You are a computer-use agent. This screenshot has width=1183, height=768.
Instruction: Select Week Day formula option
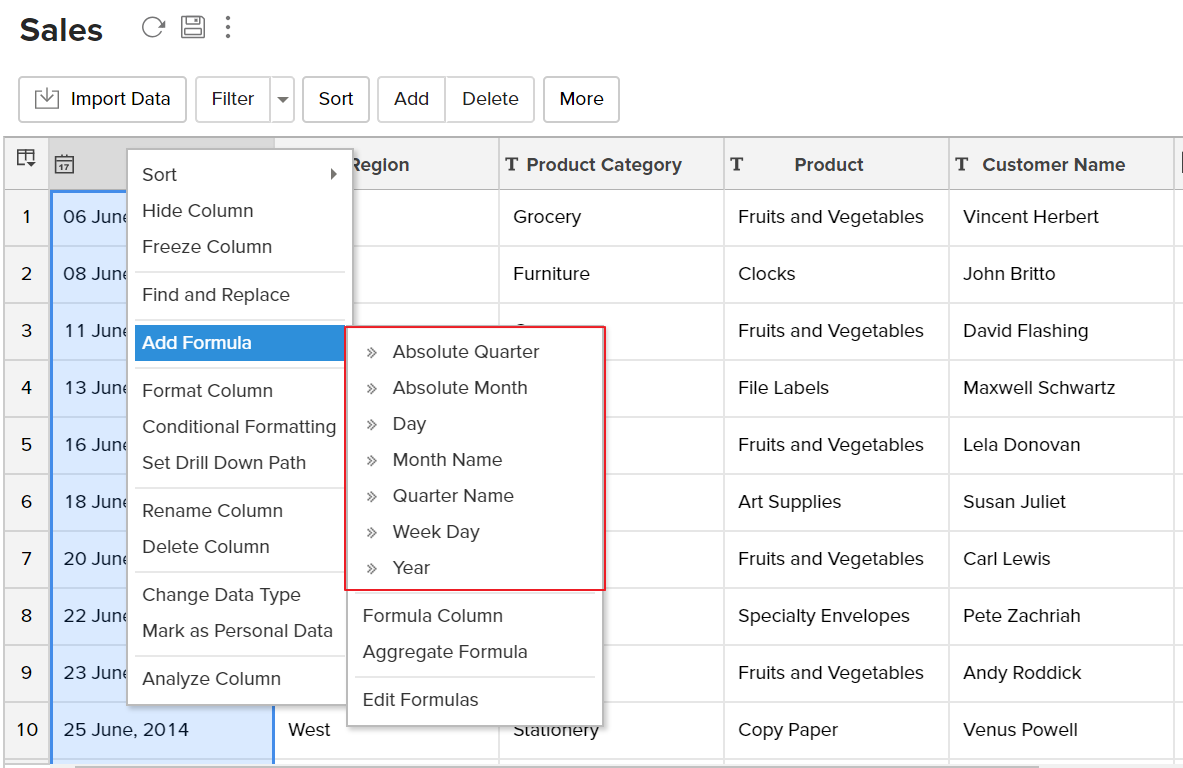pos(435,532)
